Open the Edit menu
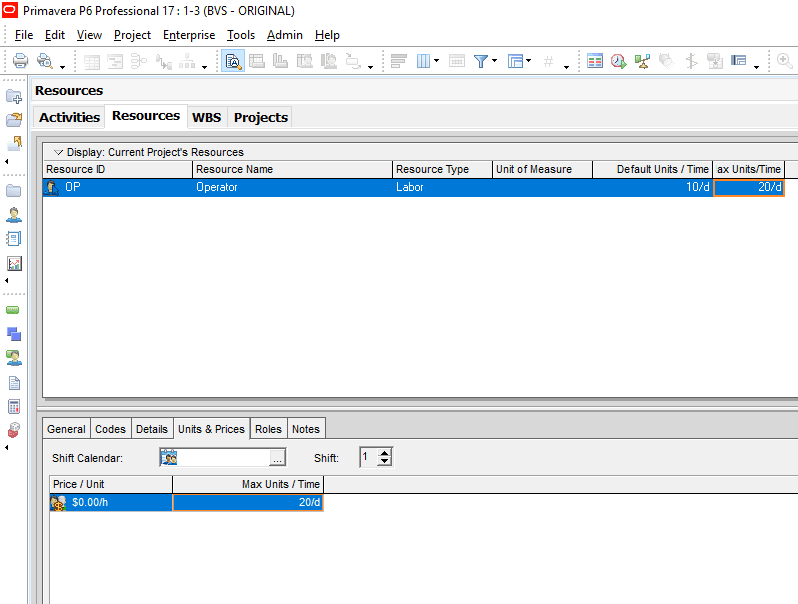This screenshot has width=798, height=604. click(54, 35)
